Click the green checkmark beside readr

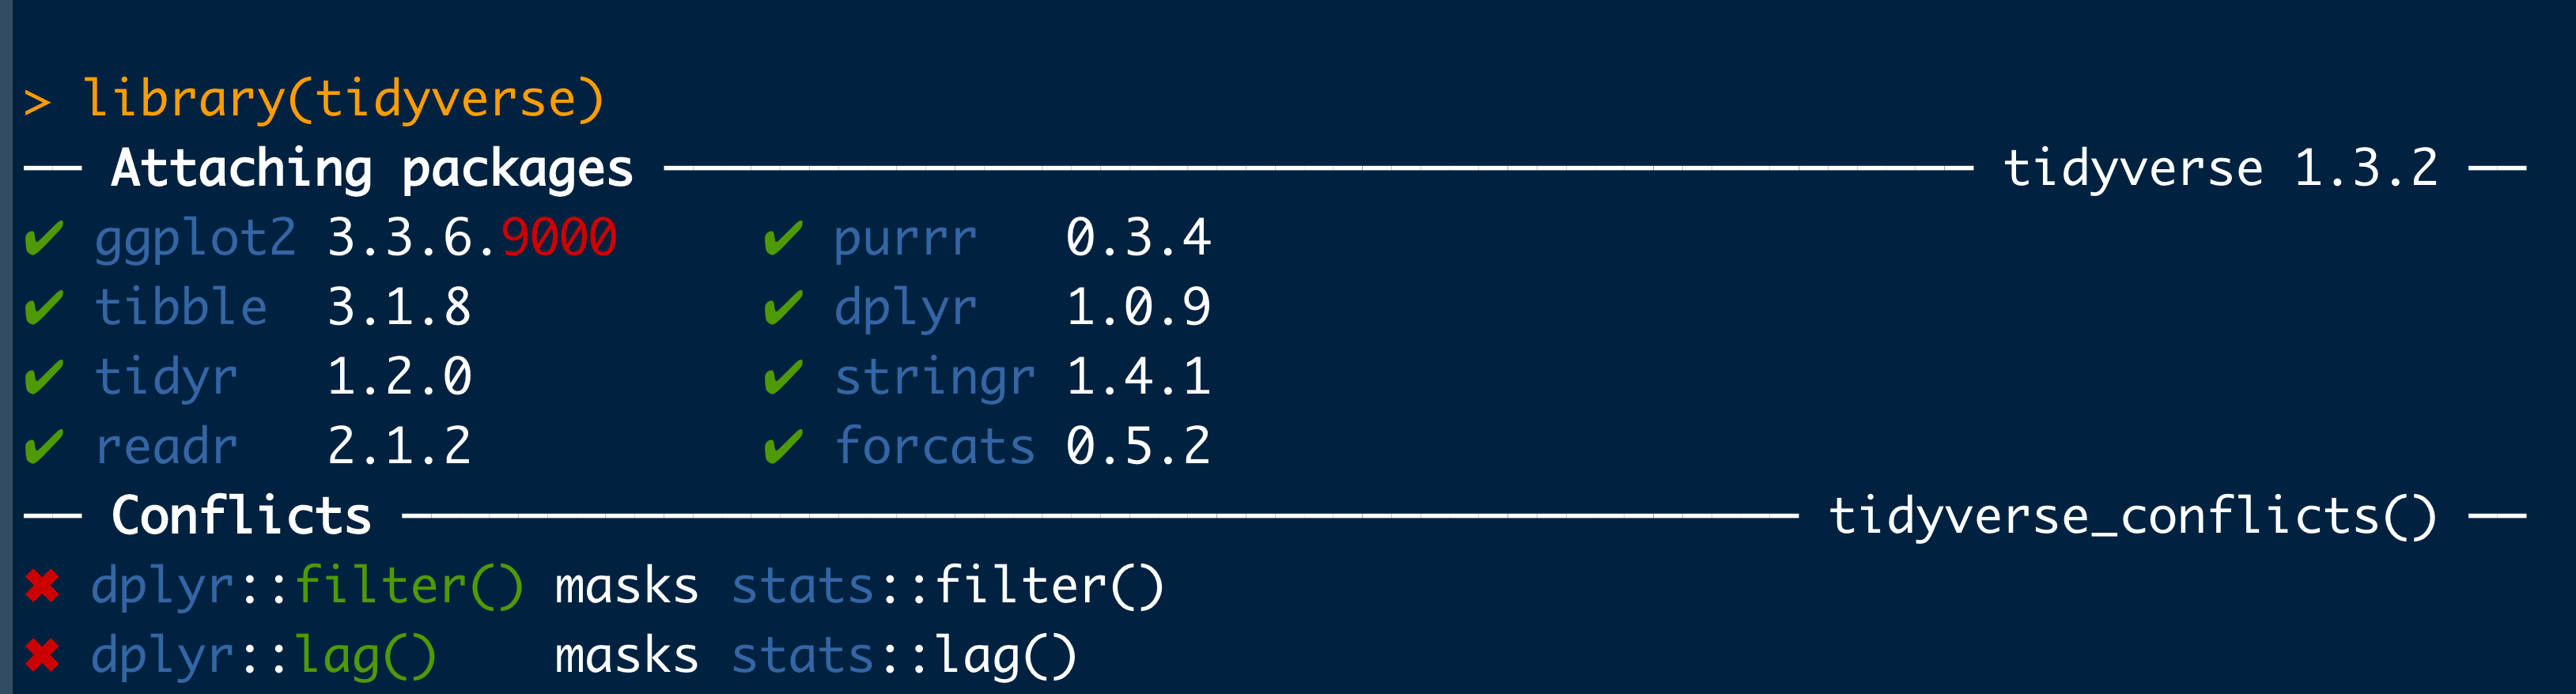pos(44,447)
